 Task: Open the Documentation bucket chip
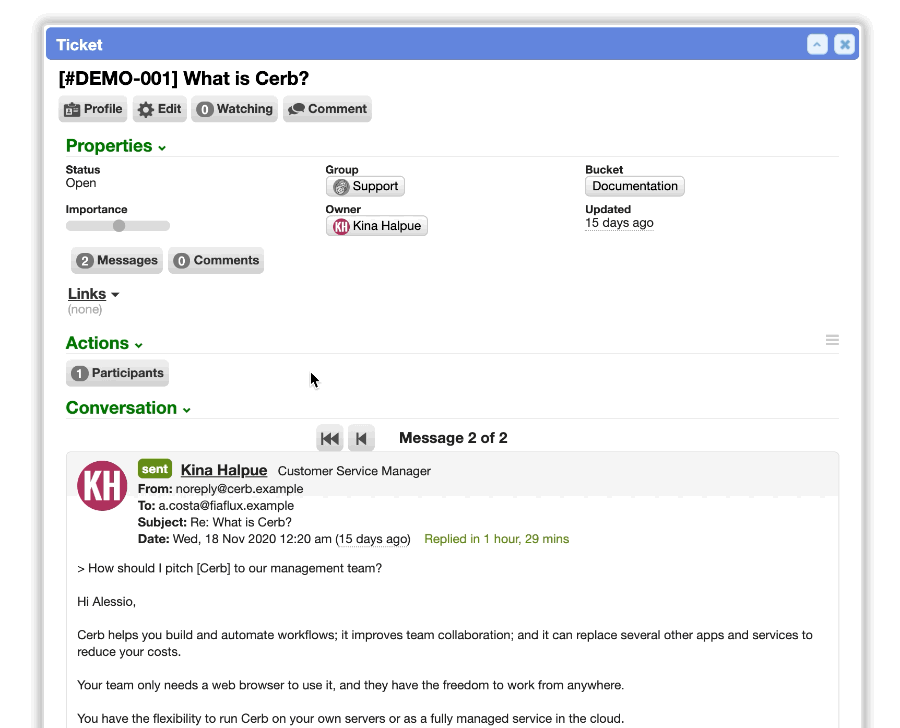pos(634,186)
